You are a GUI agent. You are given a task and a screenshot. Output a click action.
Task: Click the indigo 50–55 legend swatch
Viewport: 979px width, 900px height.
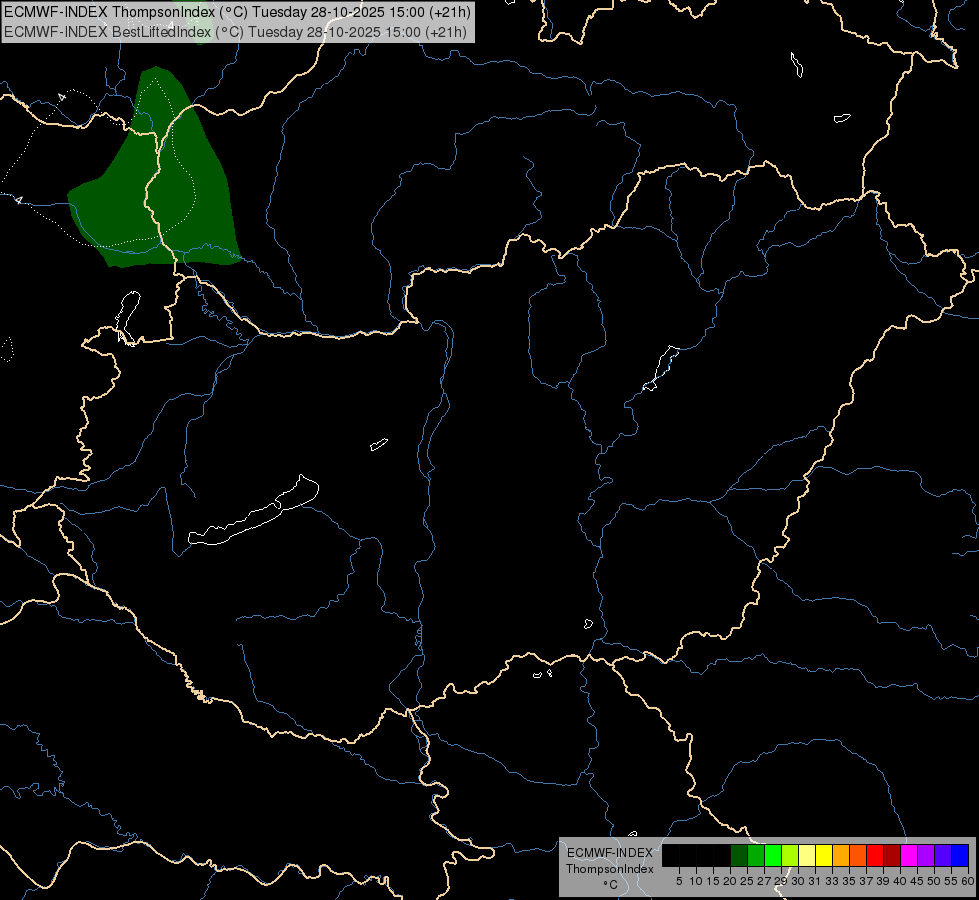[x=943, y=855]
